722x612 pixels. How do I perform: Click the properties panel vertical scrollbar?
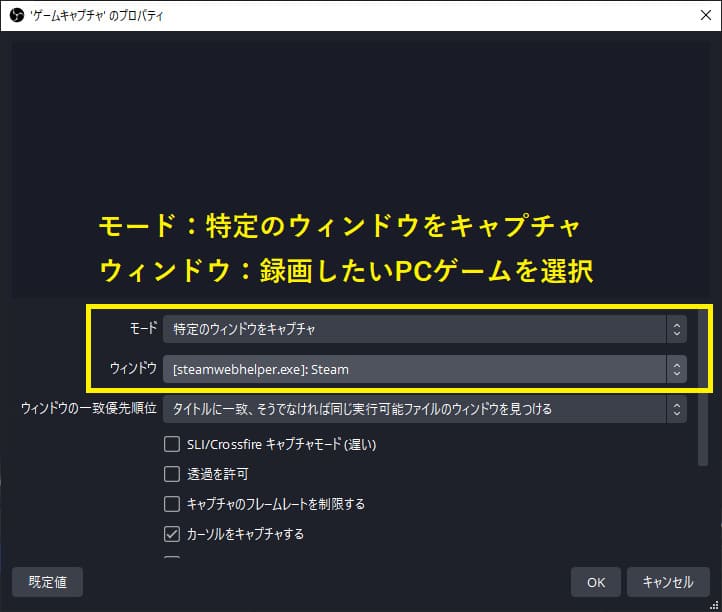click(x=703, y=388)
